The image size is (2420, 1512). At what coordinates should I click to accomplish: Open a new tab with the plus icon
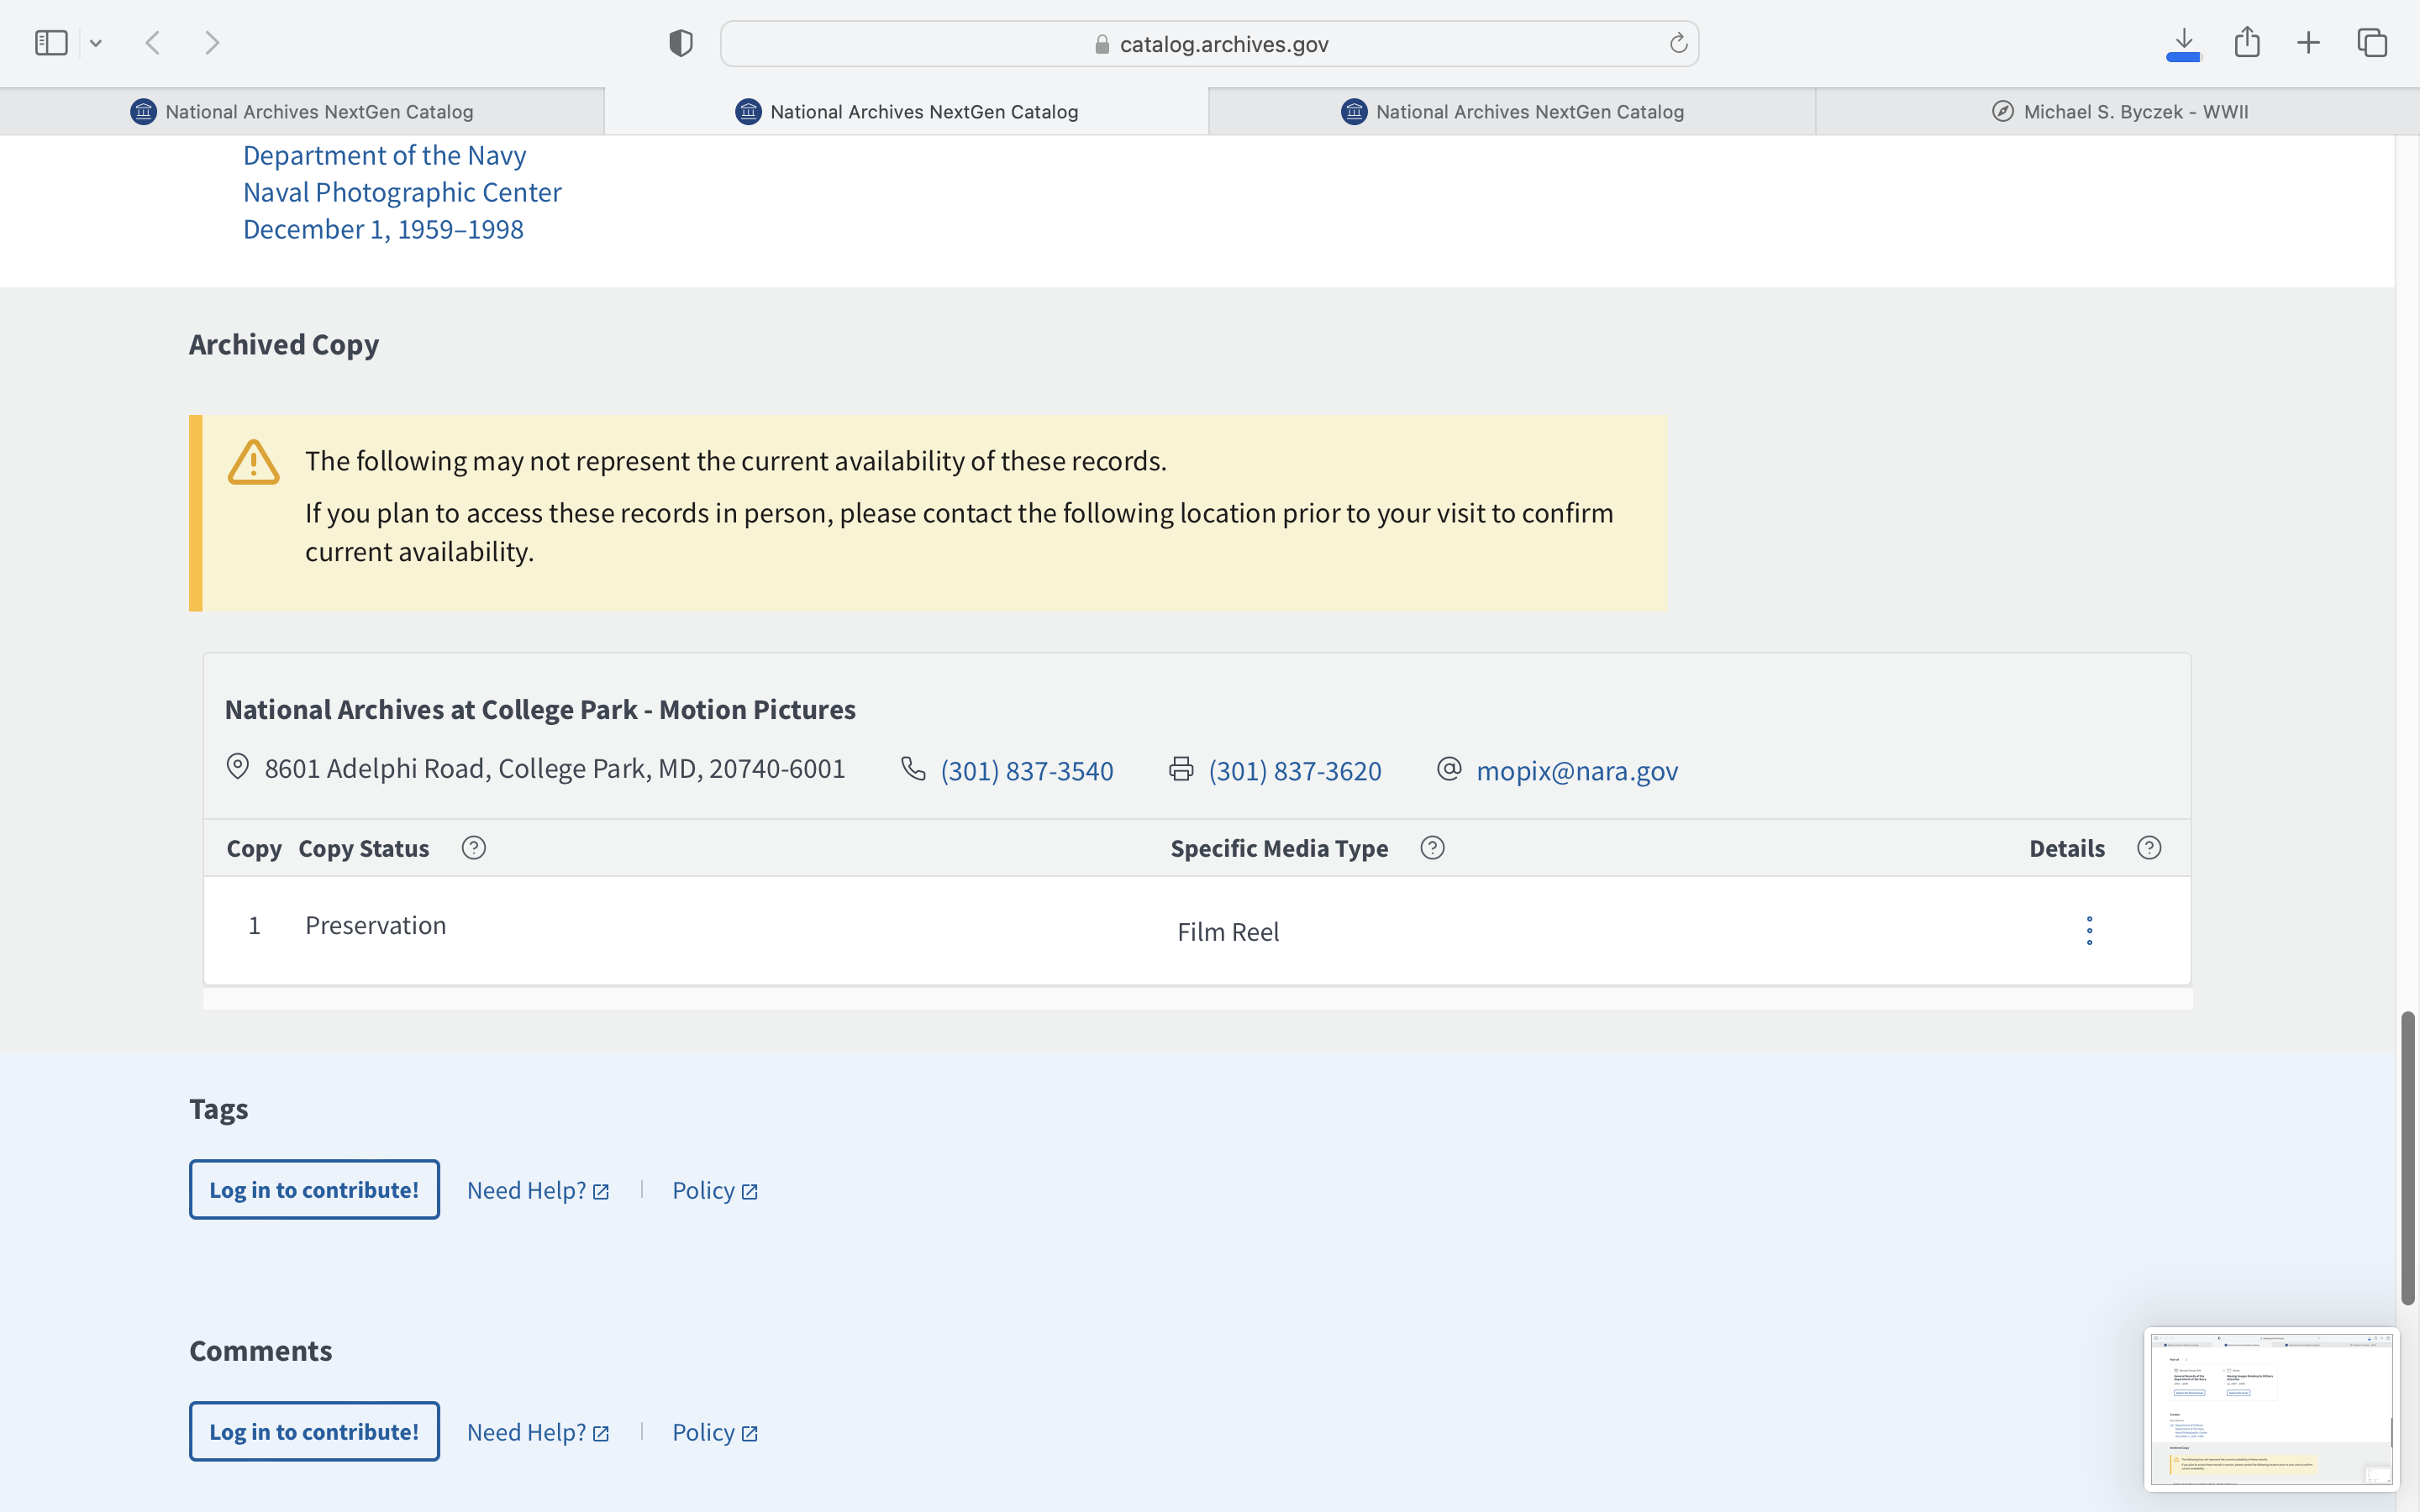tap(2308, 43)
